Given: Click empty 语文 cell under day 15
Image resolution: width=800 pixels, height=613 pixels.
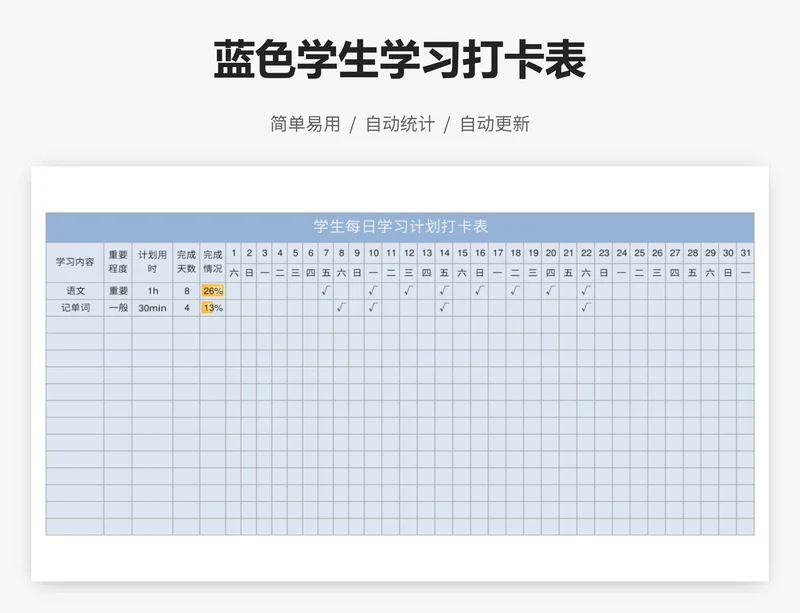Looking at the screenshot, I should (462, 291).
